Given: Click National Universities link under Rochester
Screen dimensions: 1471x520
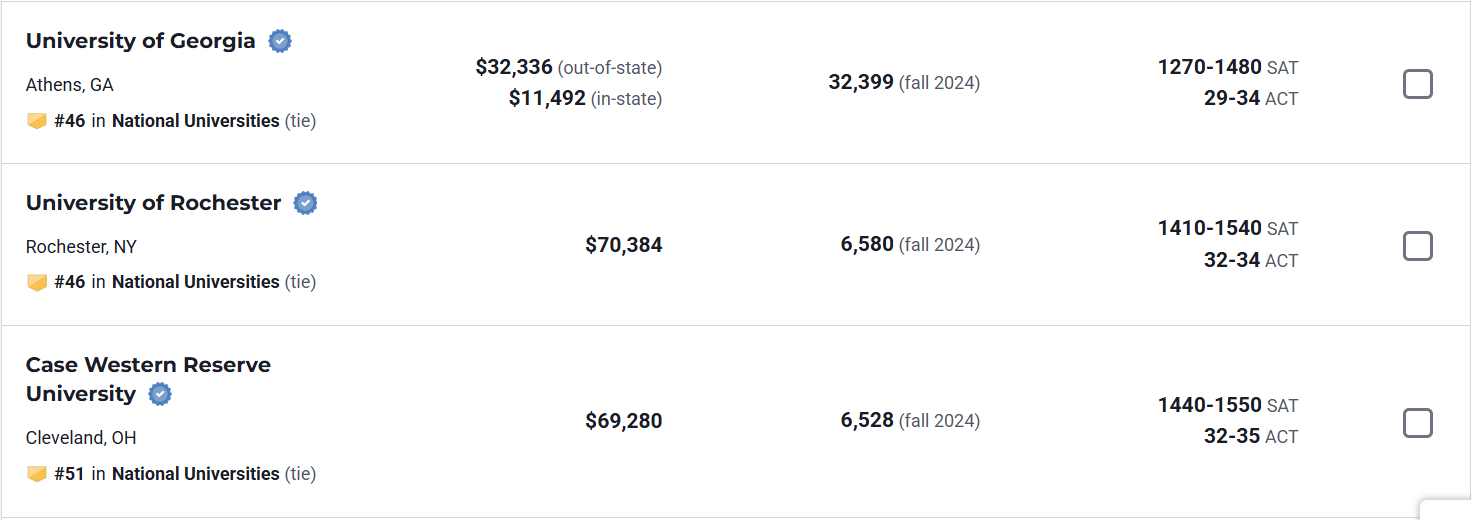Looking at the screenshot, I should click(195, 283).
